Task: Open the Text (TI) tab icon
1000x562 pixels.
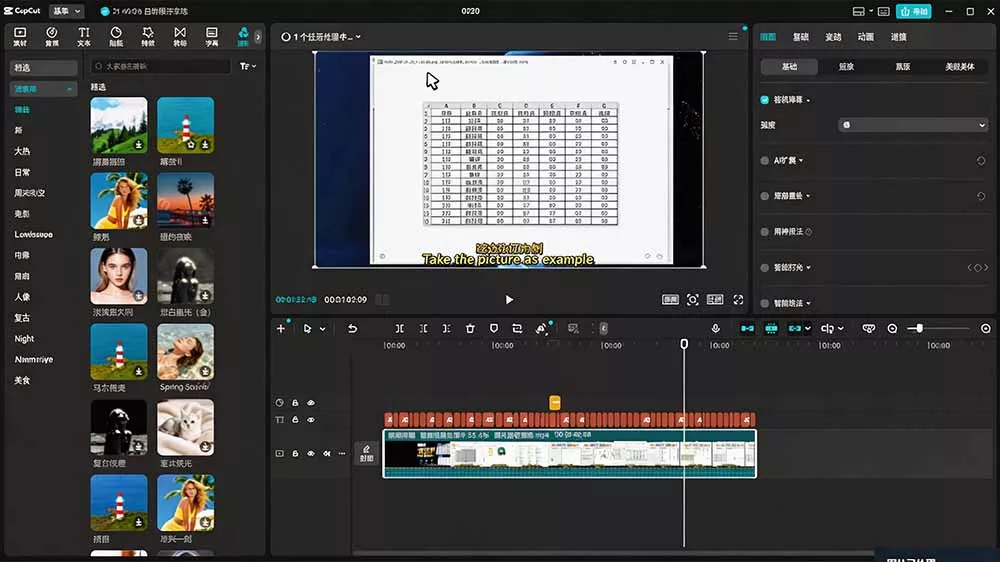Action: (84, 36)
